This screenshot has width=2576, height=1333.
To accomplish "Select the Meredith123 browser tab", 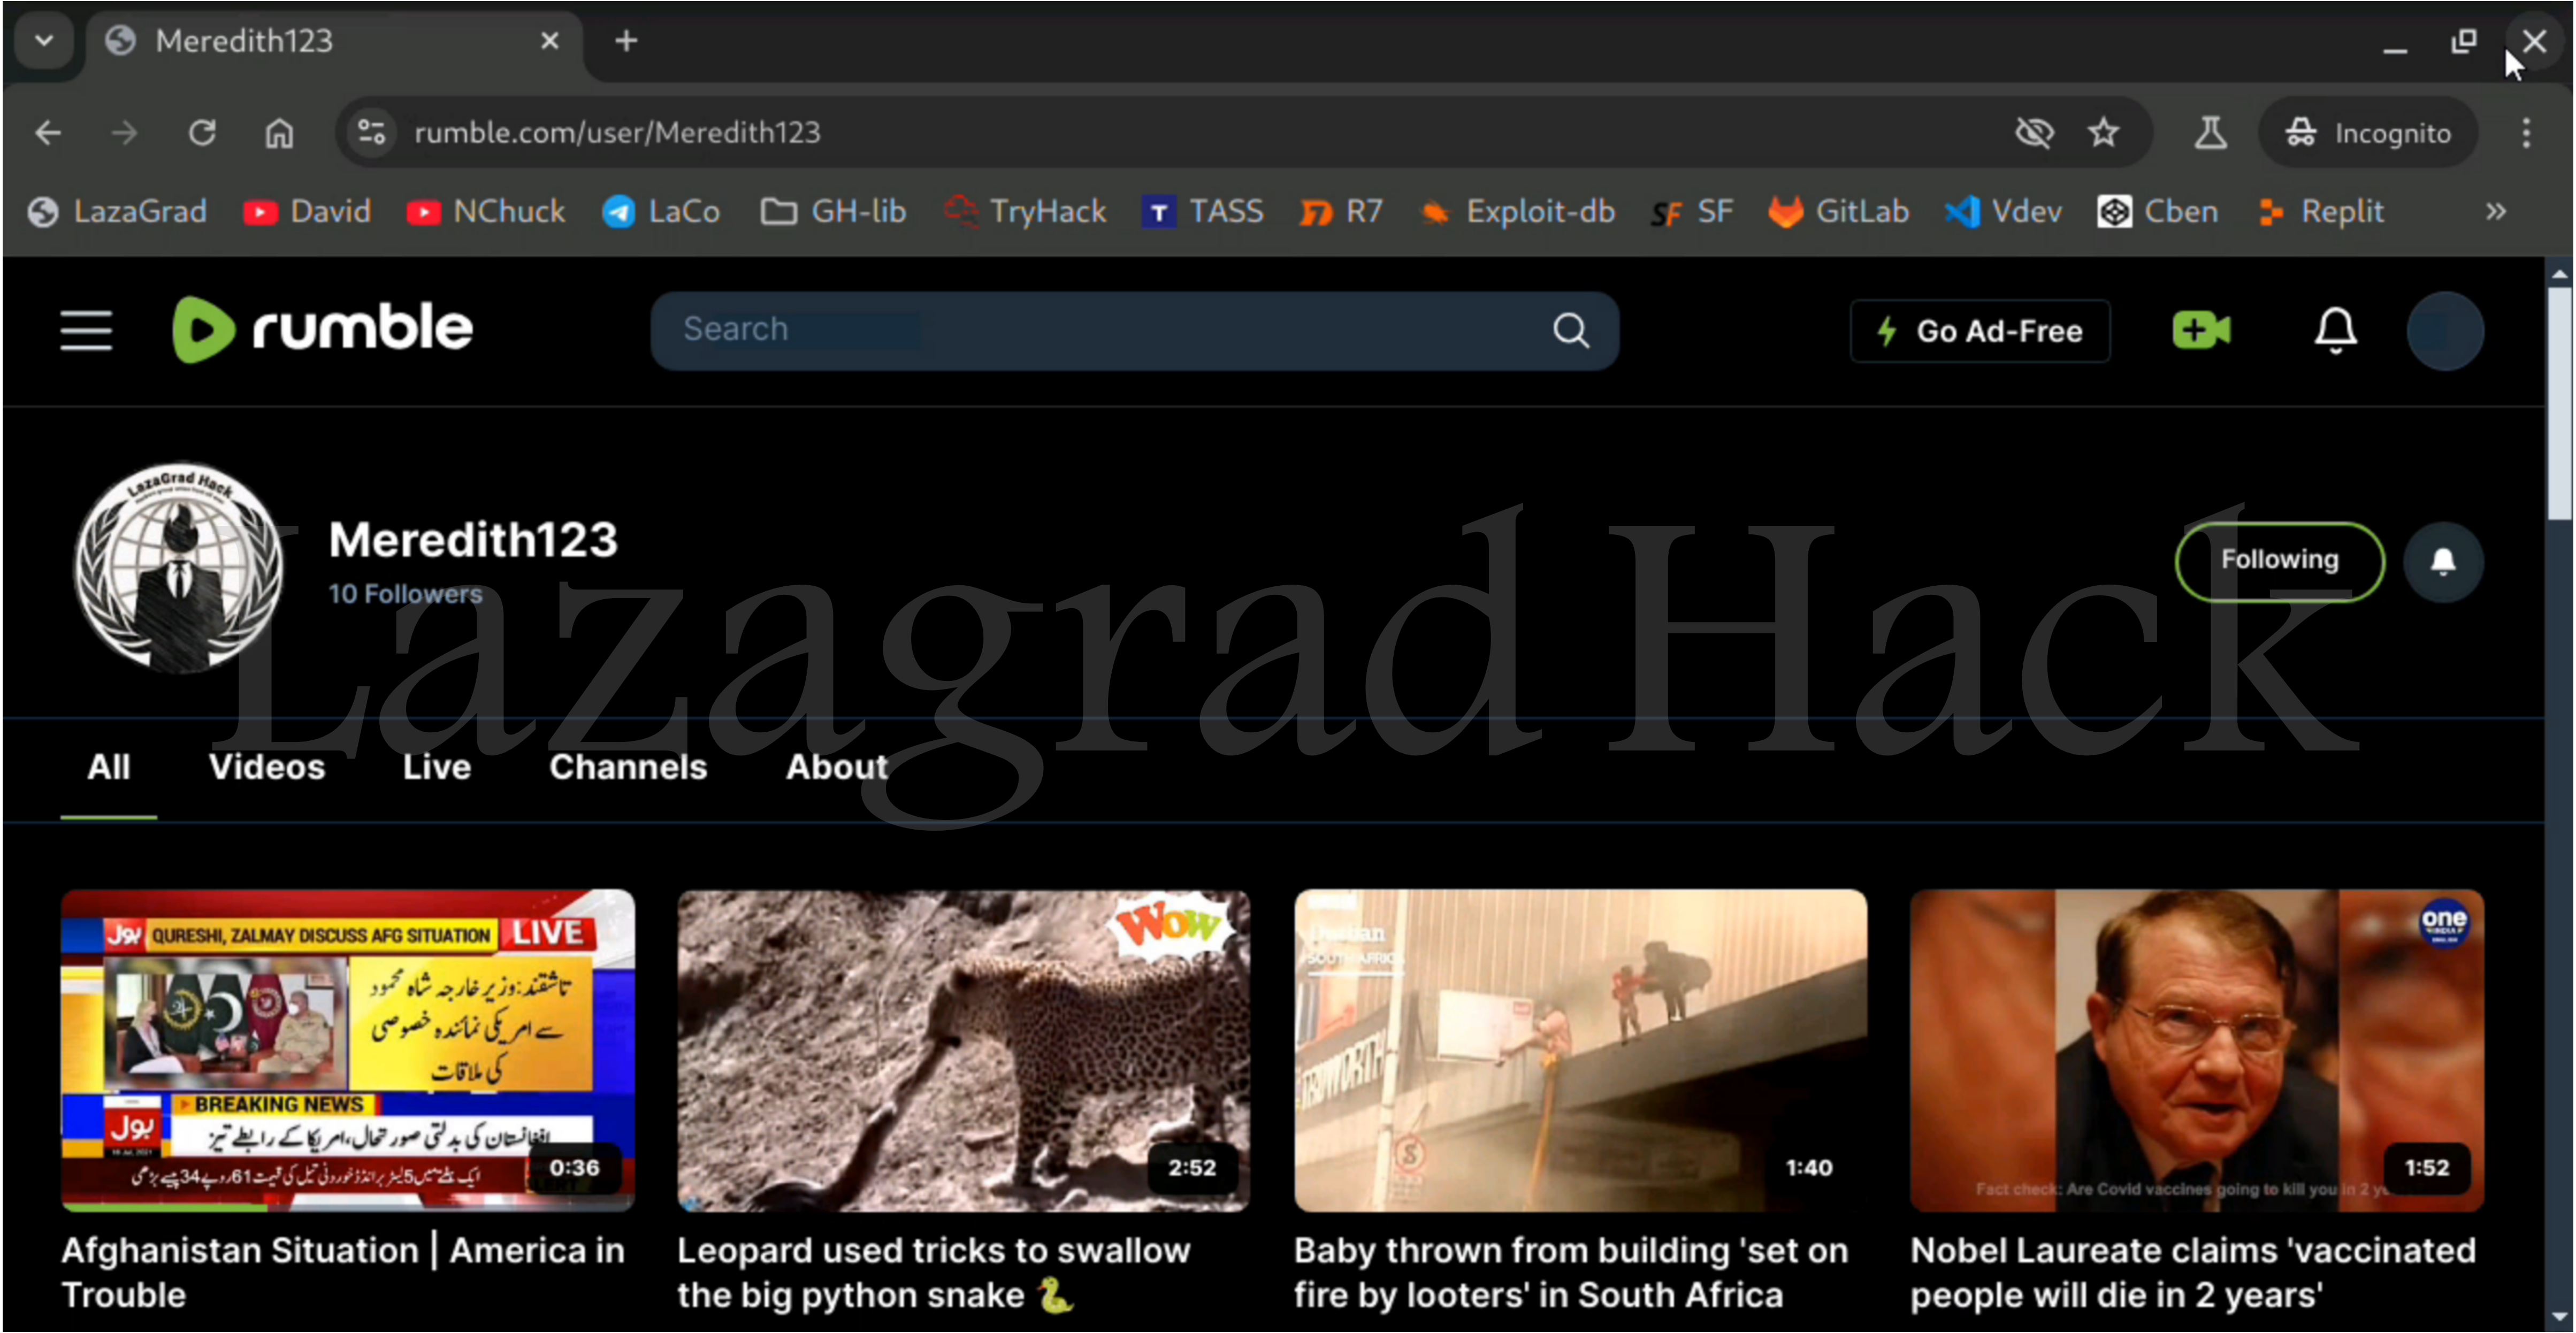I will click(x=334, y=41).
